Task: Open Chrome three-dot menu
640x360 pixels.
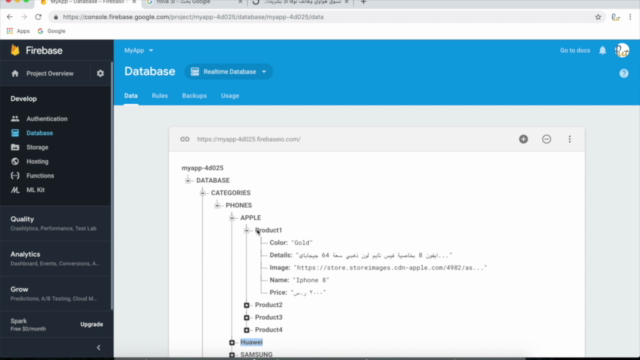Action: [630, 17]
